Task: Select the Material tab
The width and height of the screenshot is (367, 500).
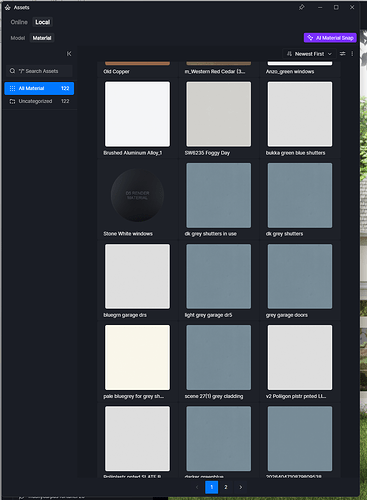Action: coord(42,38)
